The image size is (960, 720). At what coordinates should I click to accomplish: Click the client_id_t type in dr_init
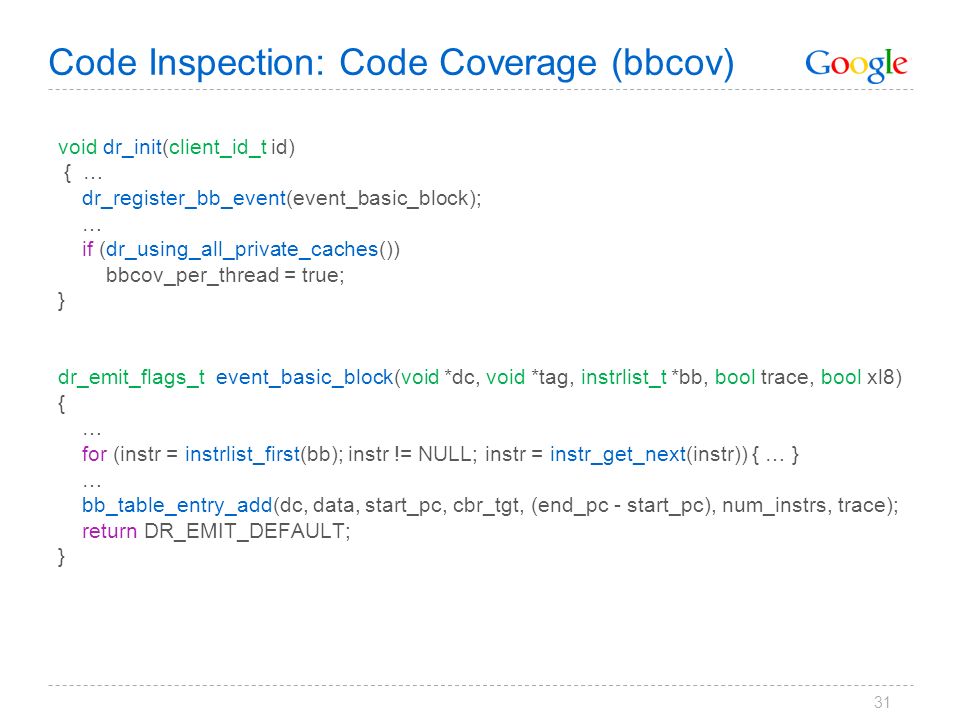point(218,148)
